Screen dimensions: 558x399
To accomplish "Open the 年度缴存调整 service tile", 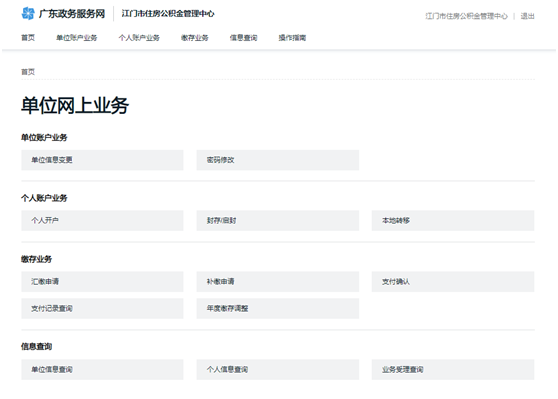I will [278, 308].
